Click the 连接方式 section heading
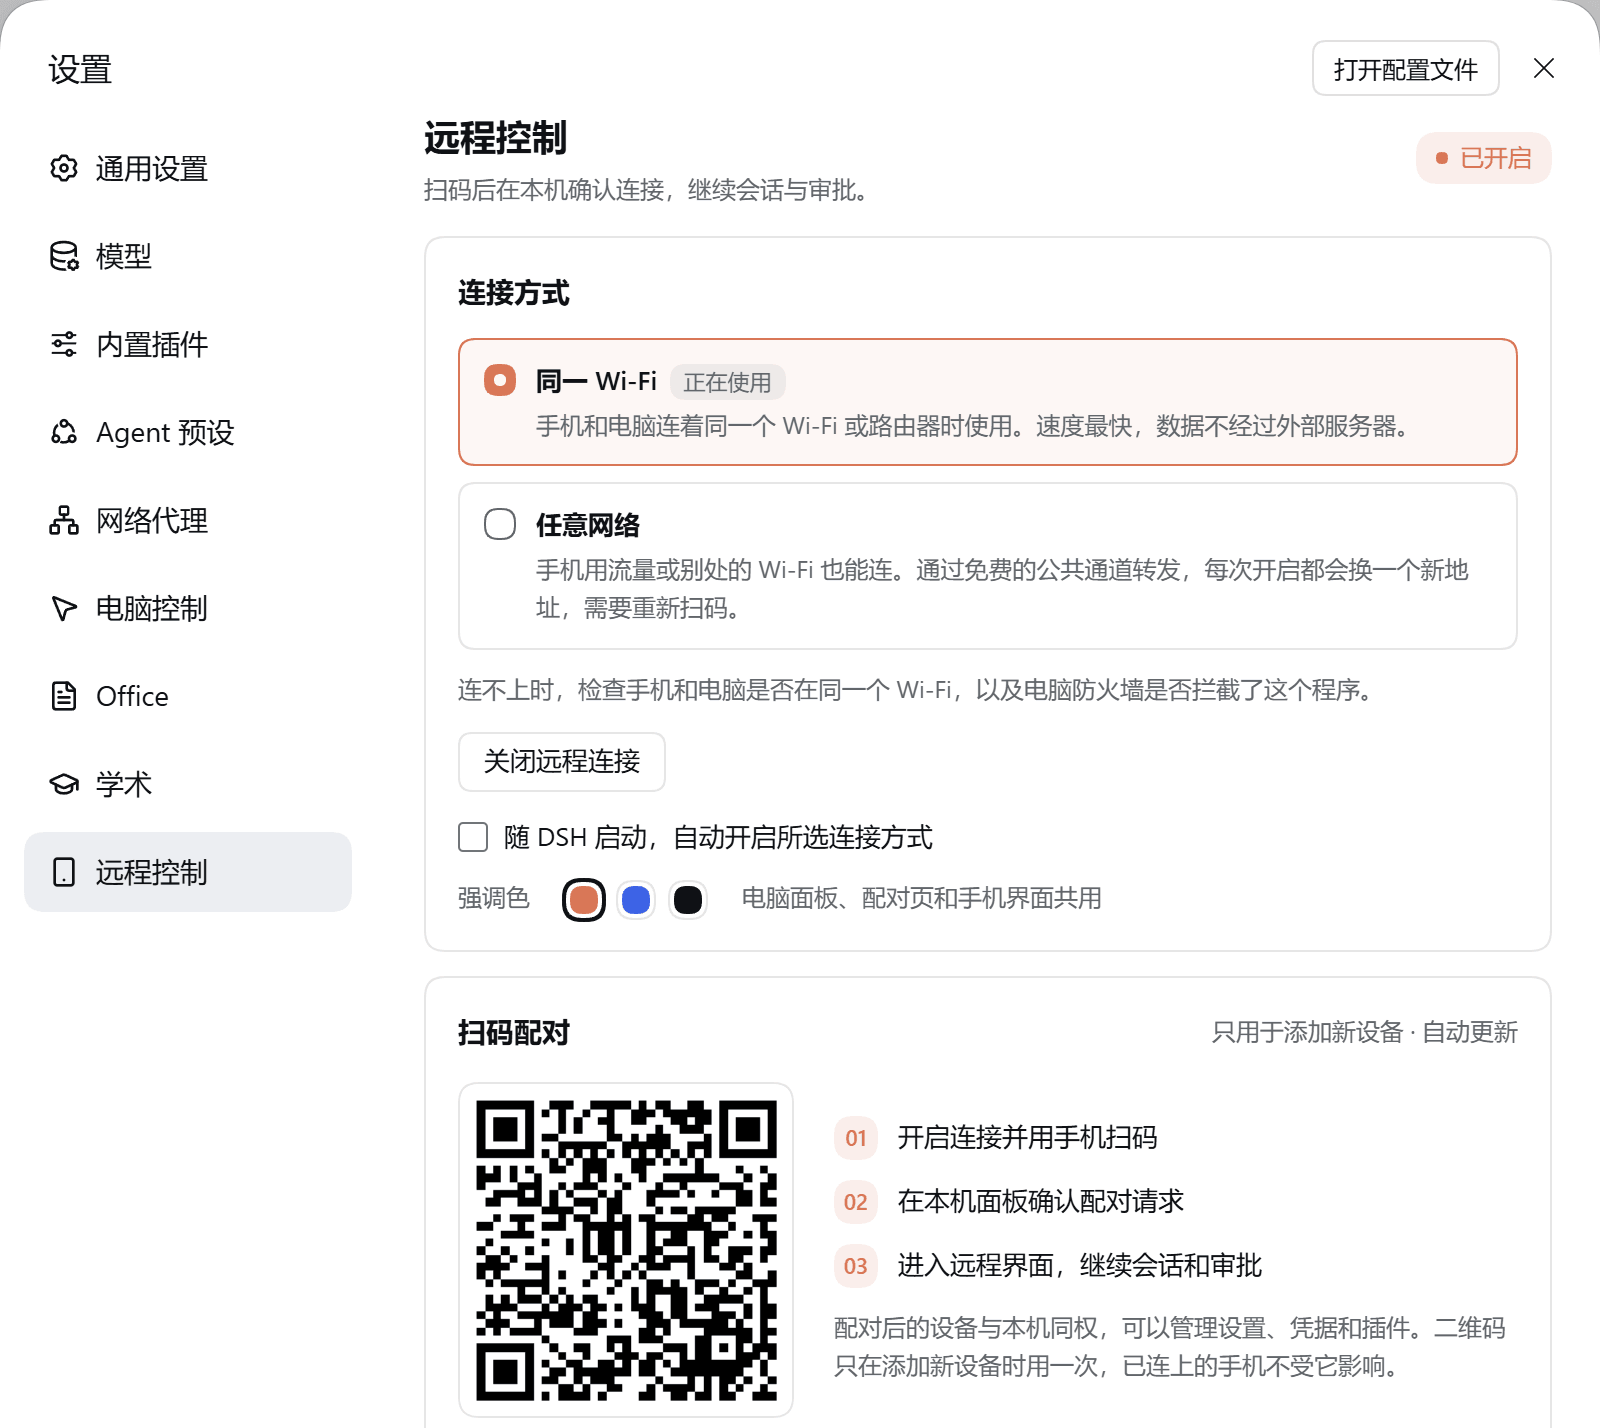1600x1428 pixels. click(x=513, y=293)
